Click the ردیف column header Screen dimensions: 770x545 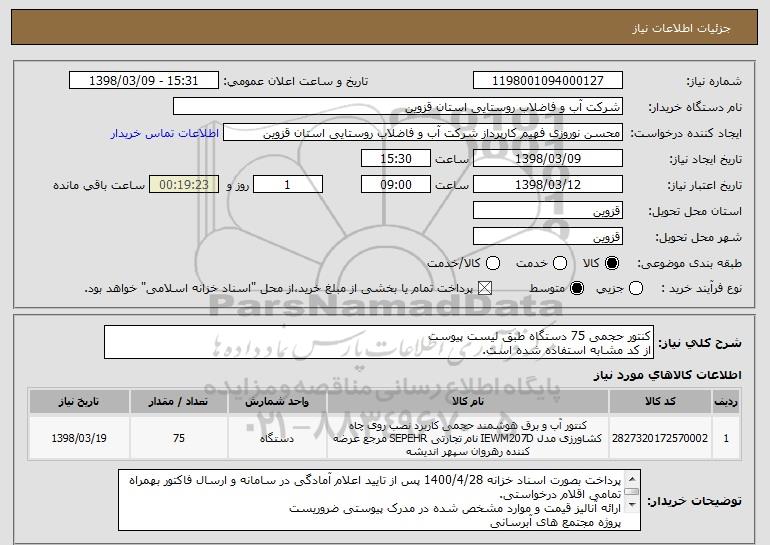tap(726, 402)
